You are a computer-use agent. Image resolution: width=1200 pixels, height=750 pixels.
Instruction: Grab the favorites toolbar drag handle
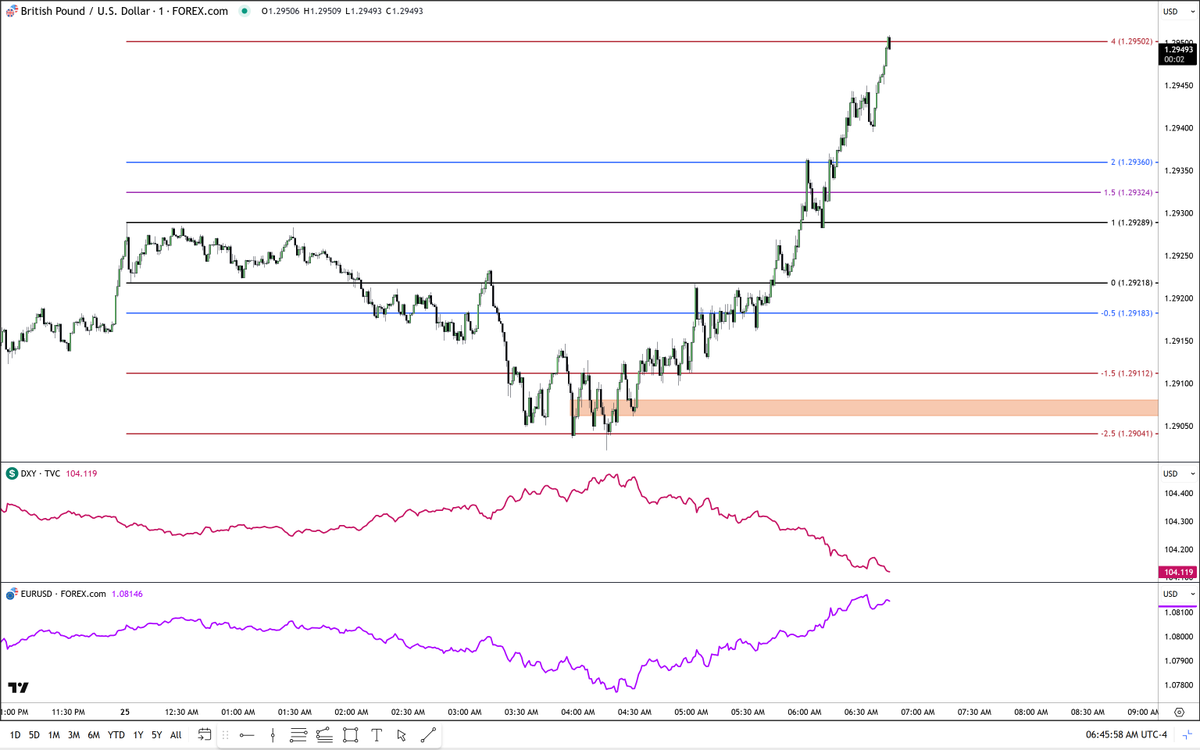[225, 735]
